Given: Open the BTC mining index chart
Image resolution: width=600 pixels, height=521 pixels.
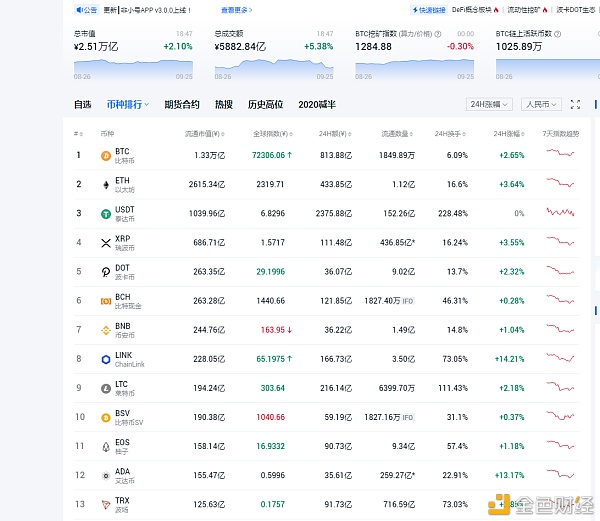Looking at the screenshot, I should point(414,69).
